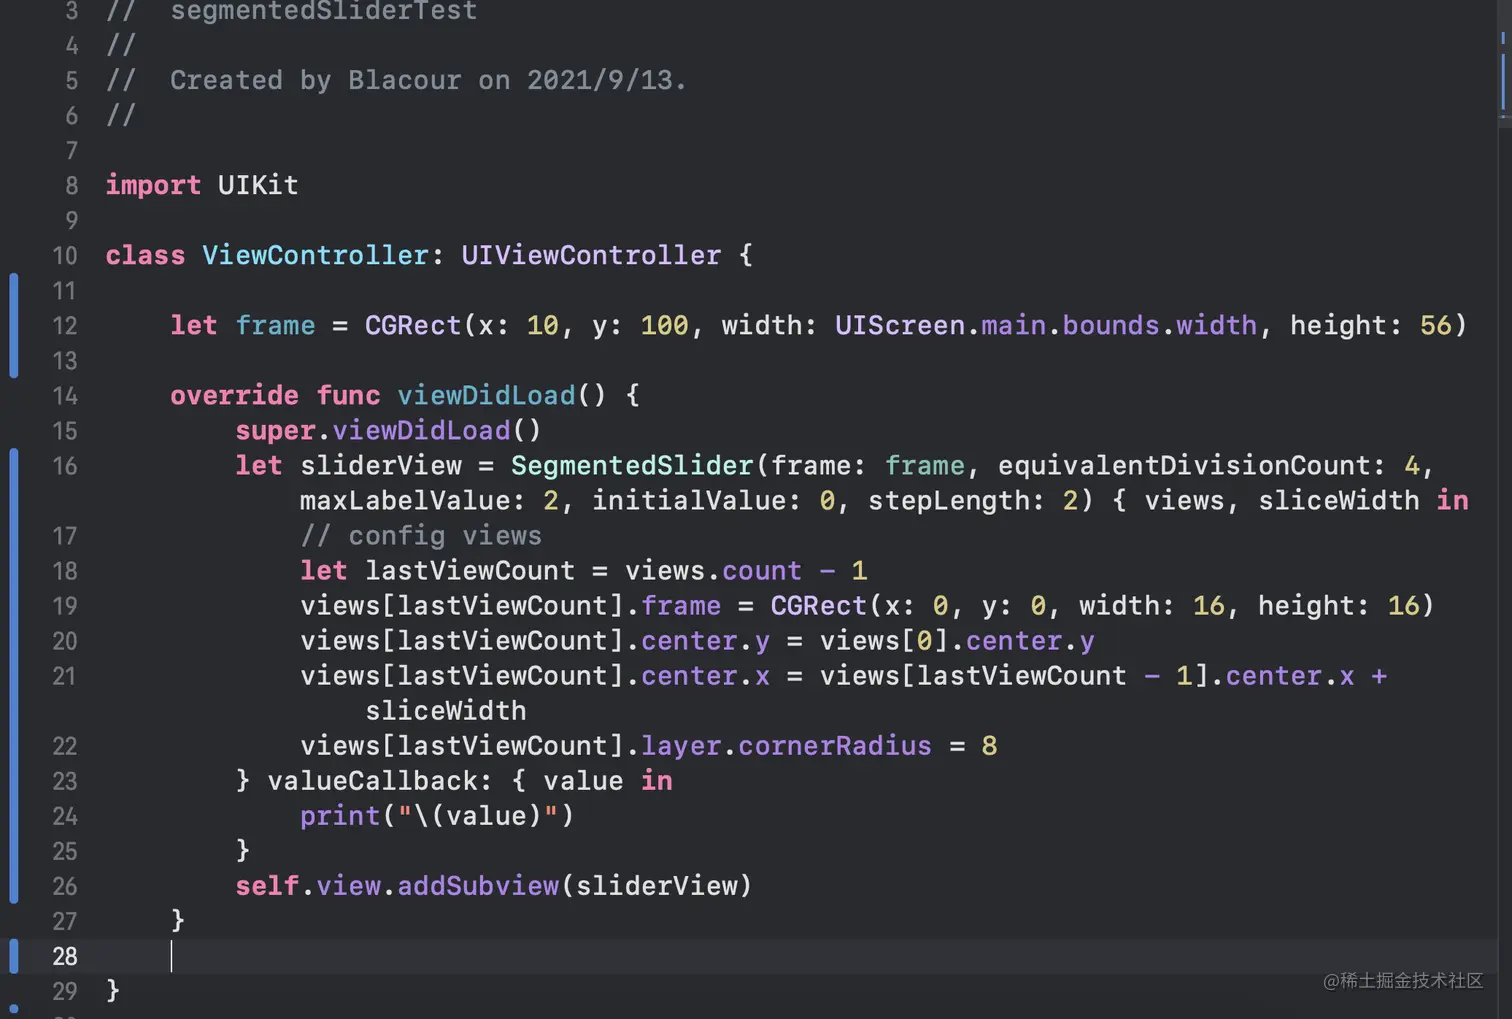This screenshot has height=1019, width=1512.
Task: Click 'Created by Blacour' comment line
Action: (396, 81)
